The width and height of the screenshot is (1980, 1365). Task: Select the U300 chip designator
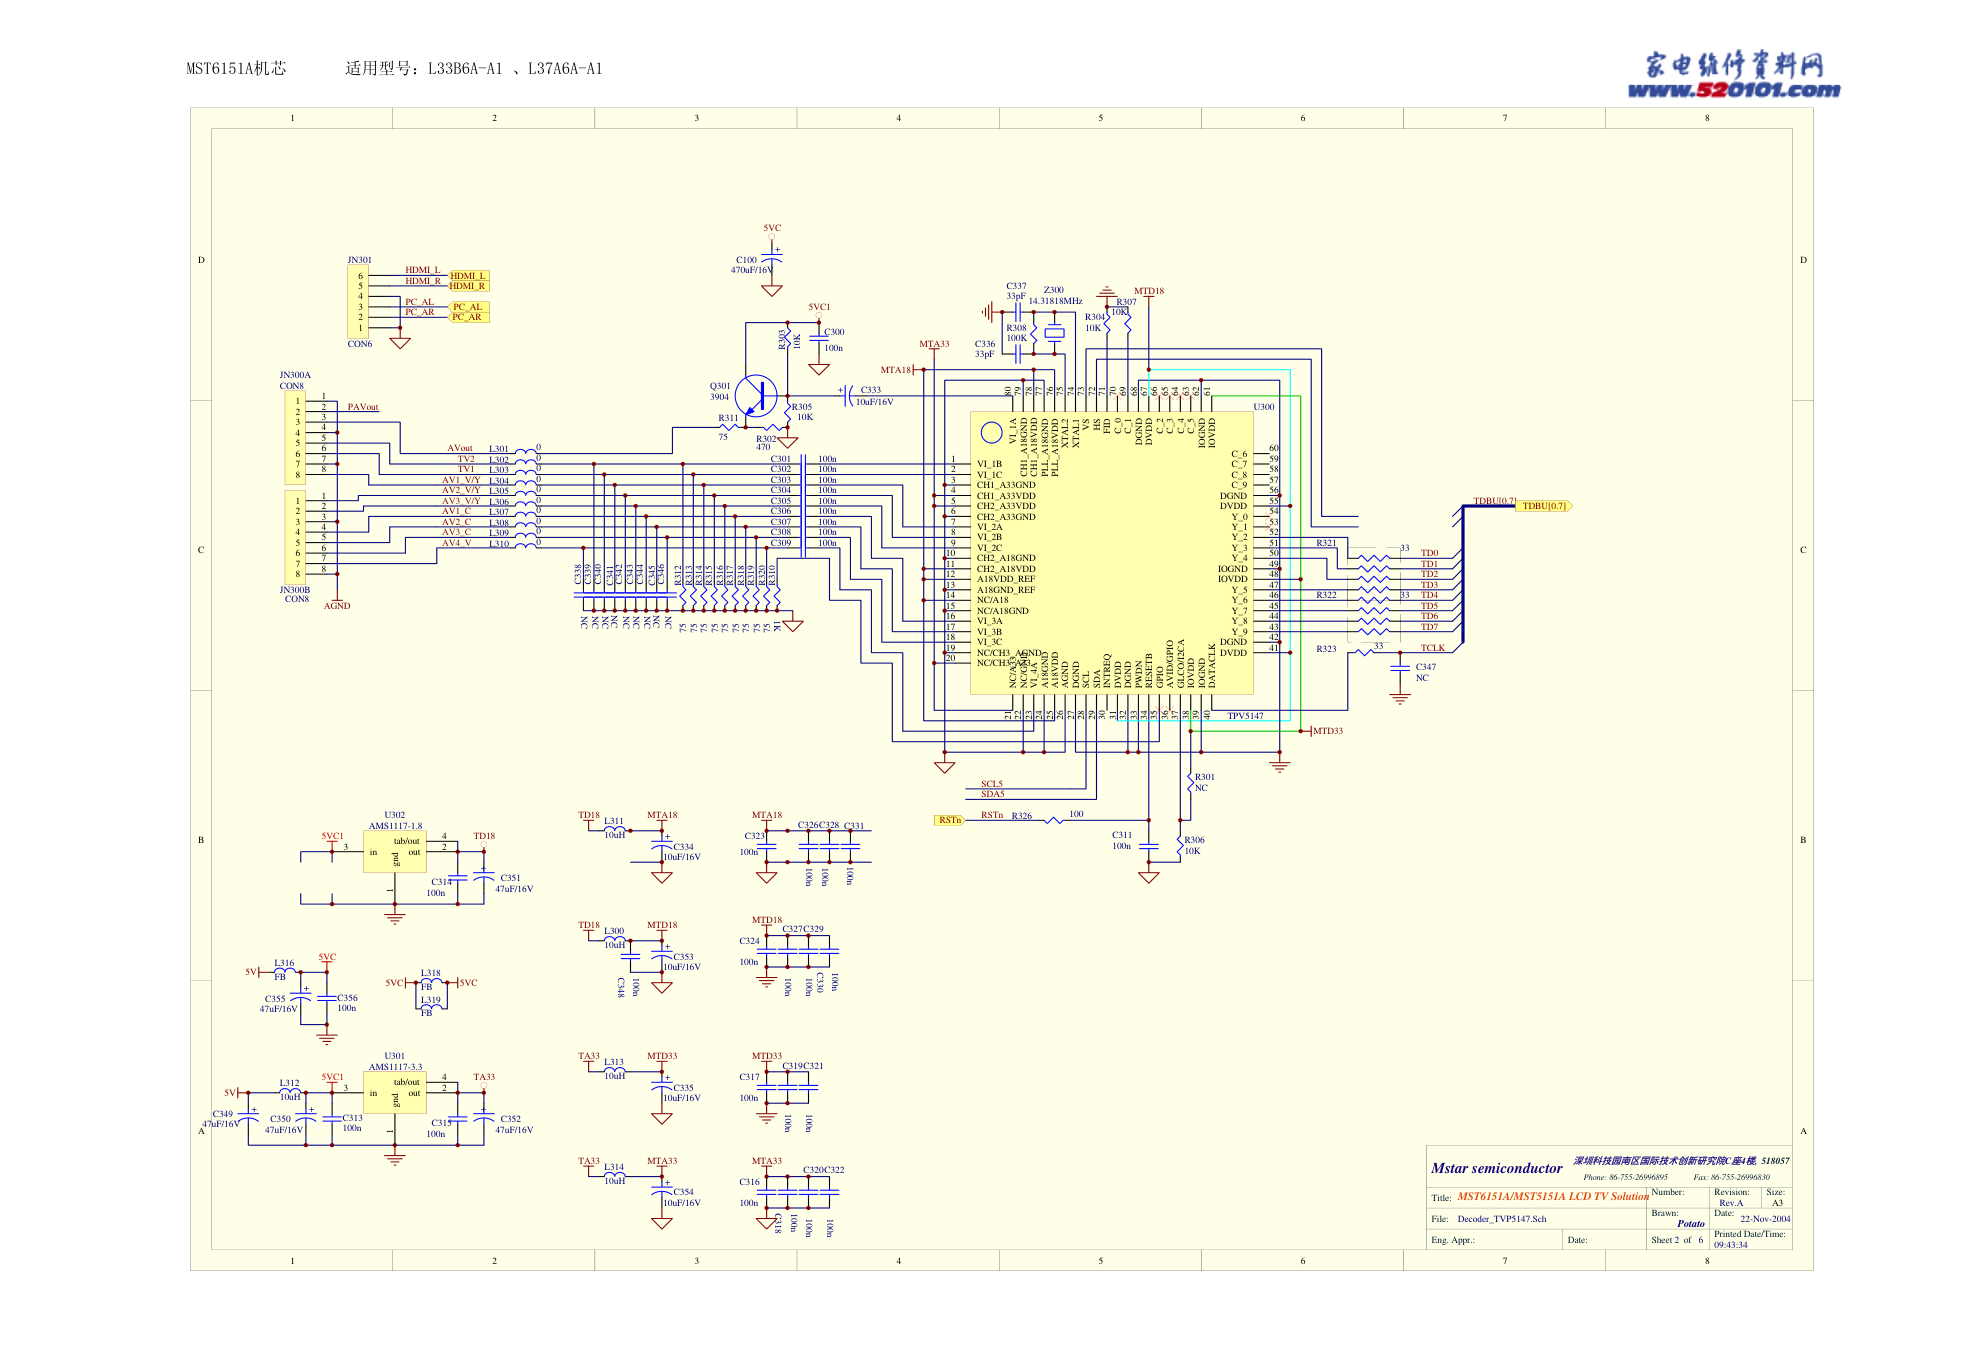coord(1264,407)
